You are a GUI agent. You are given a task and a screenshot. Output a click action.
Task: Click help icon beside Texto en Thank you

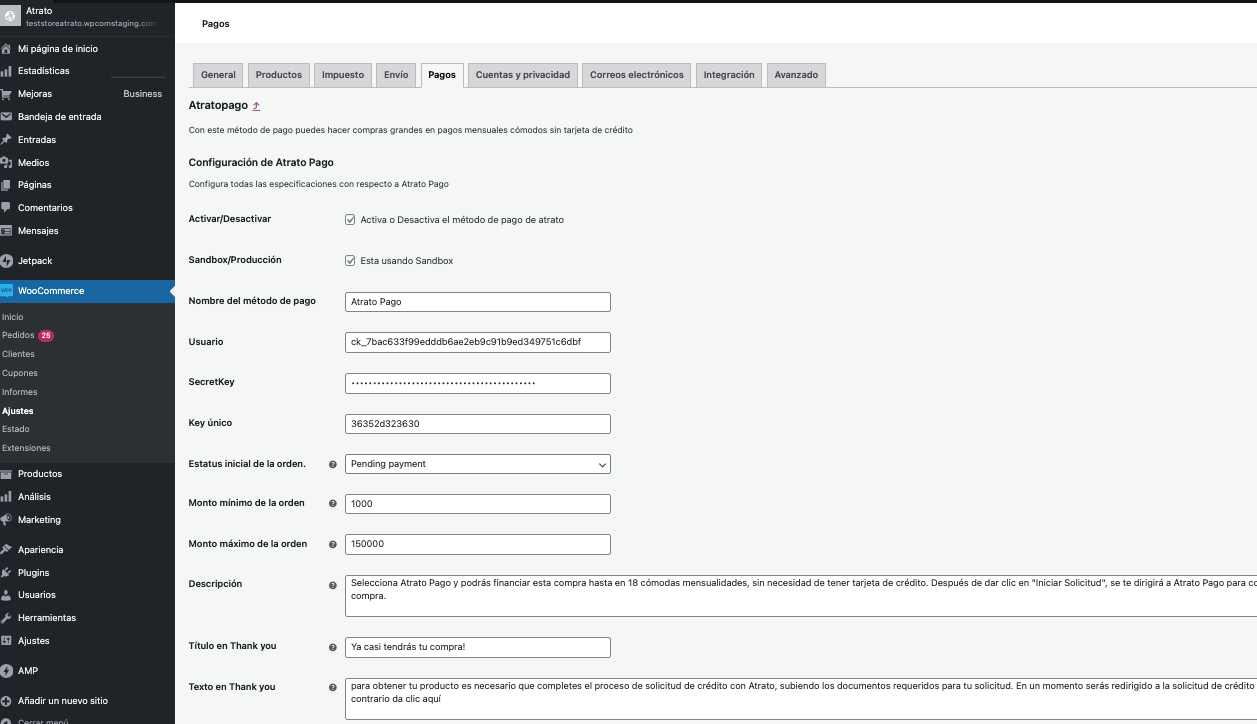coord(333,688)
